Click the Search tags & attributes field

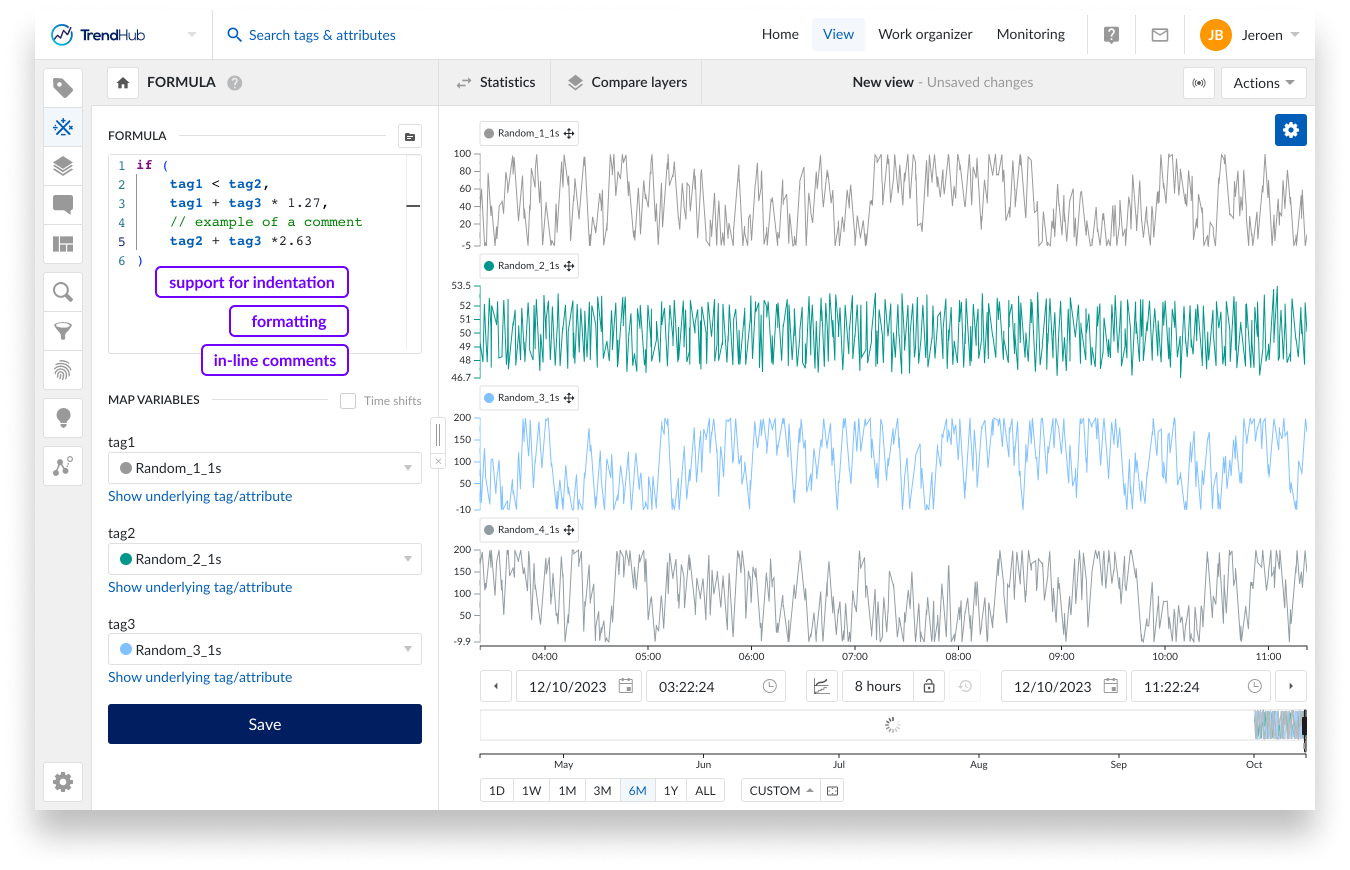tap(321, 35)
